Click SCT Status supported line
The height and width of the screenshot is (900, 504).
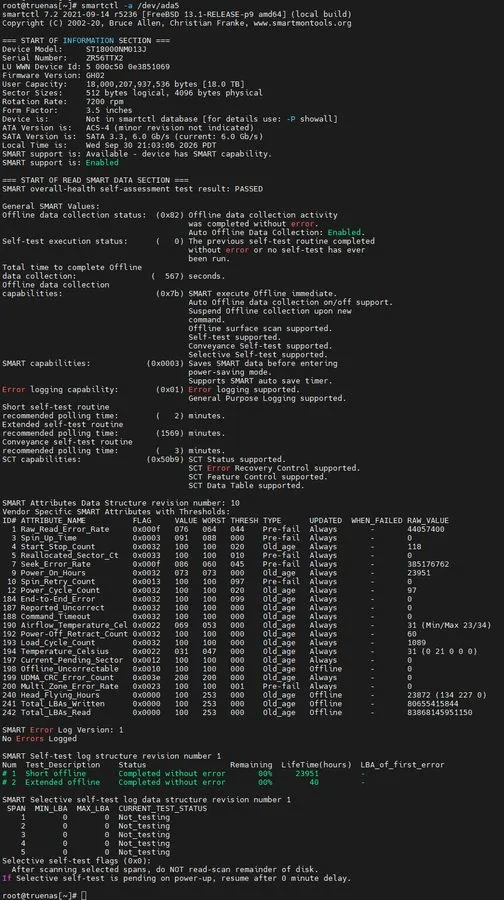click(237, 459)
